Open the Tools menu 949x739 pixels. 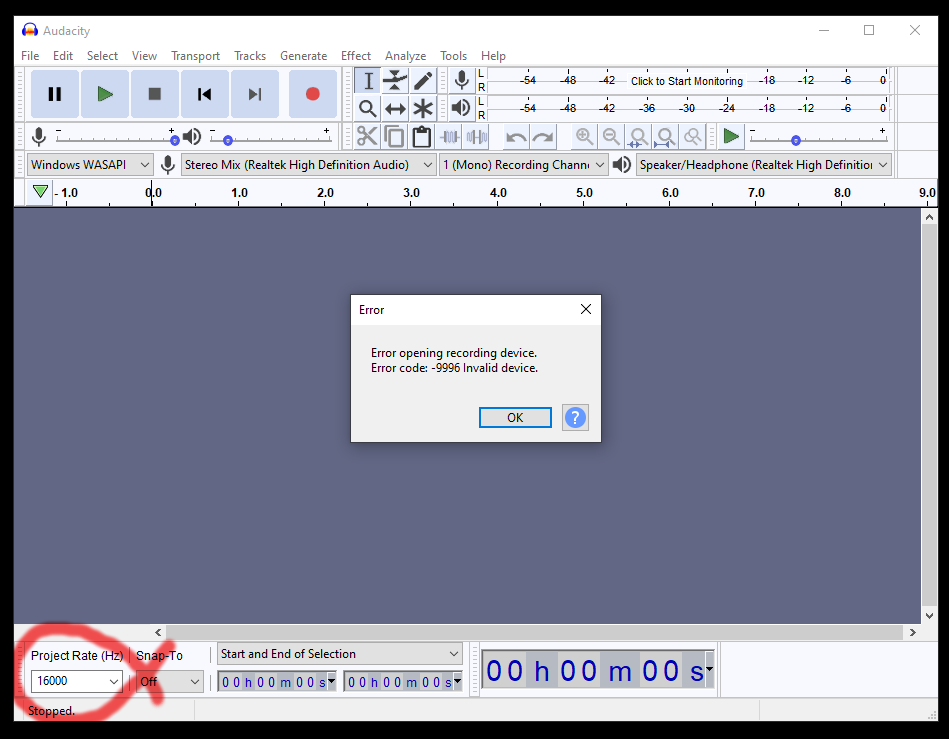click(x=453, y=56)
